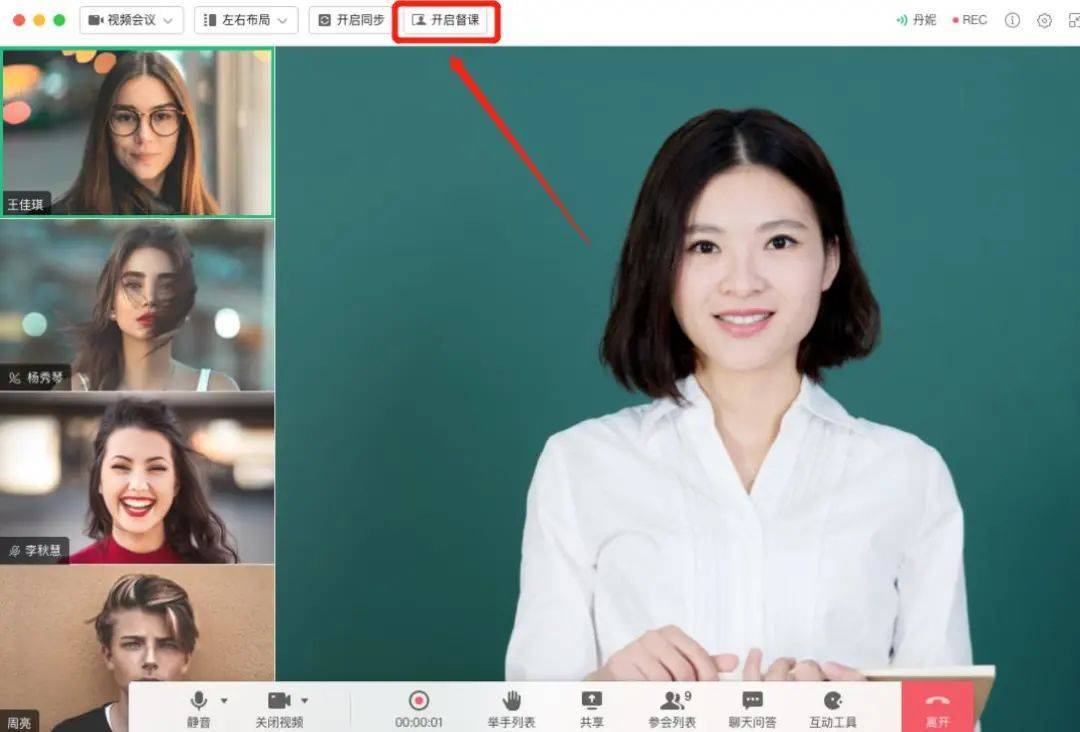Open the 左右布局 layout dropdown

click(245, 19)
